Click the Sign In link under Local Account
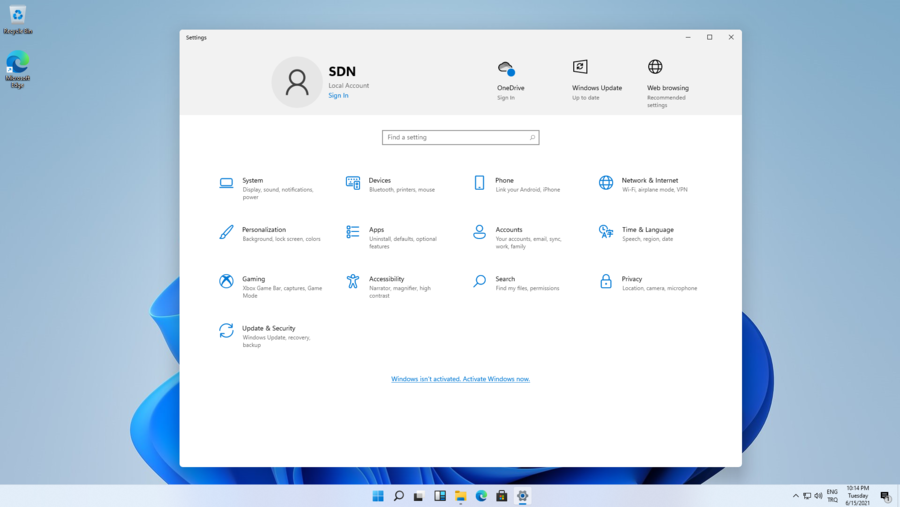 pos(338,96)
